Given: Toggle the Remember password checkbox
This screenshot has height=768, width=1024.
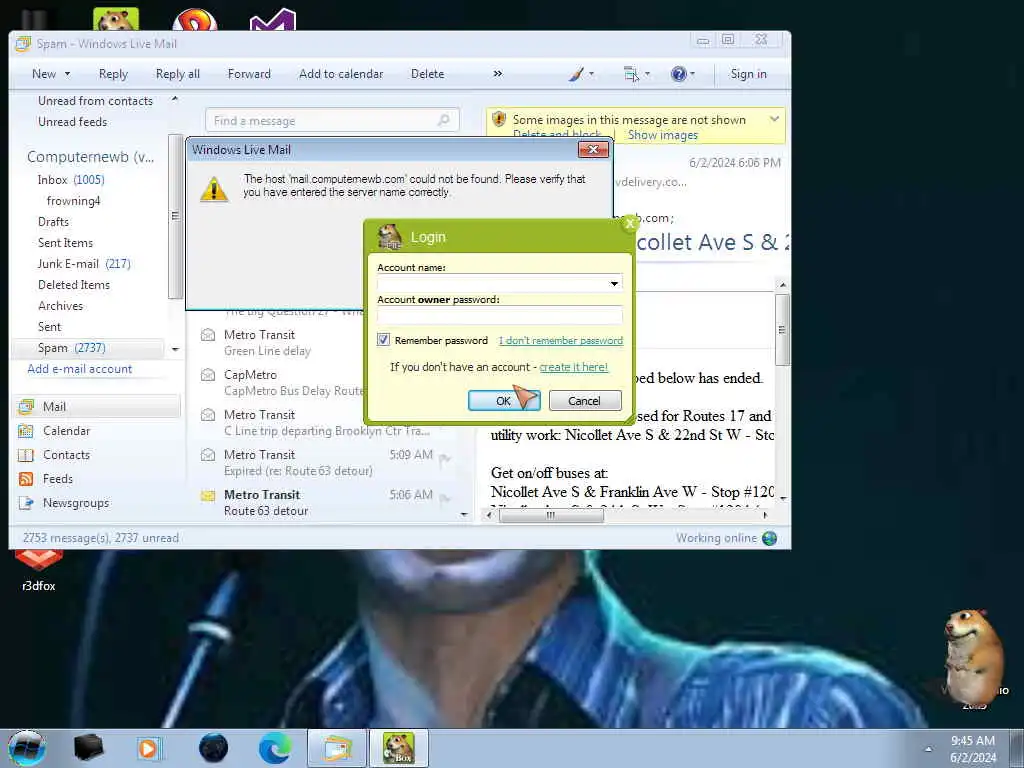Looking at the screenshot, I should pyautogui.click(x=383, y=340).
